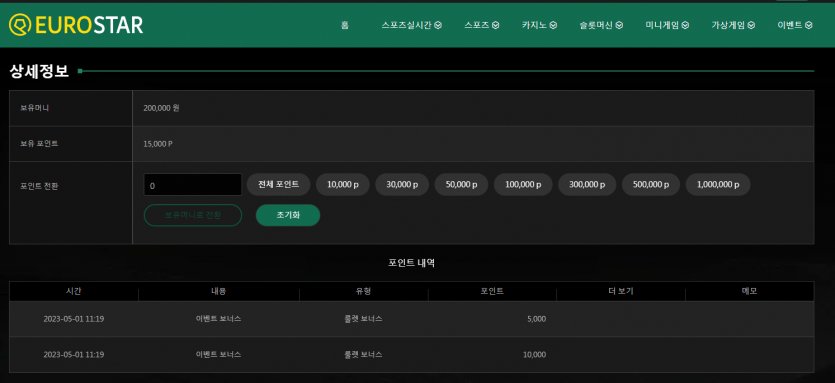Expand the 미니게임 menu
Screen dimensions: 835x383
[x=667, y=25]
